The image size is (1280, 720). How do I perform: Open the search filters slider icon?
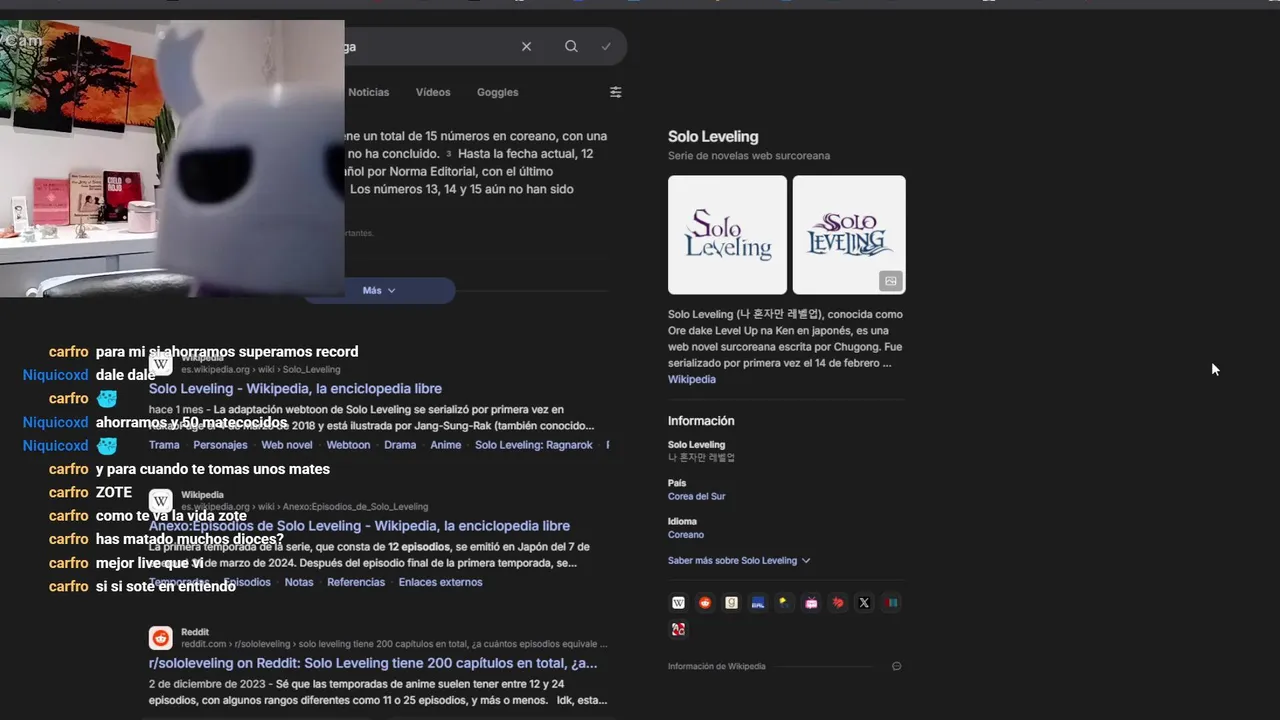(x=616, y=92)
